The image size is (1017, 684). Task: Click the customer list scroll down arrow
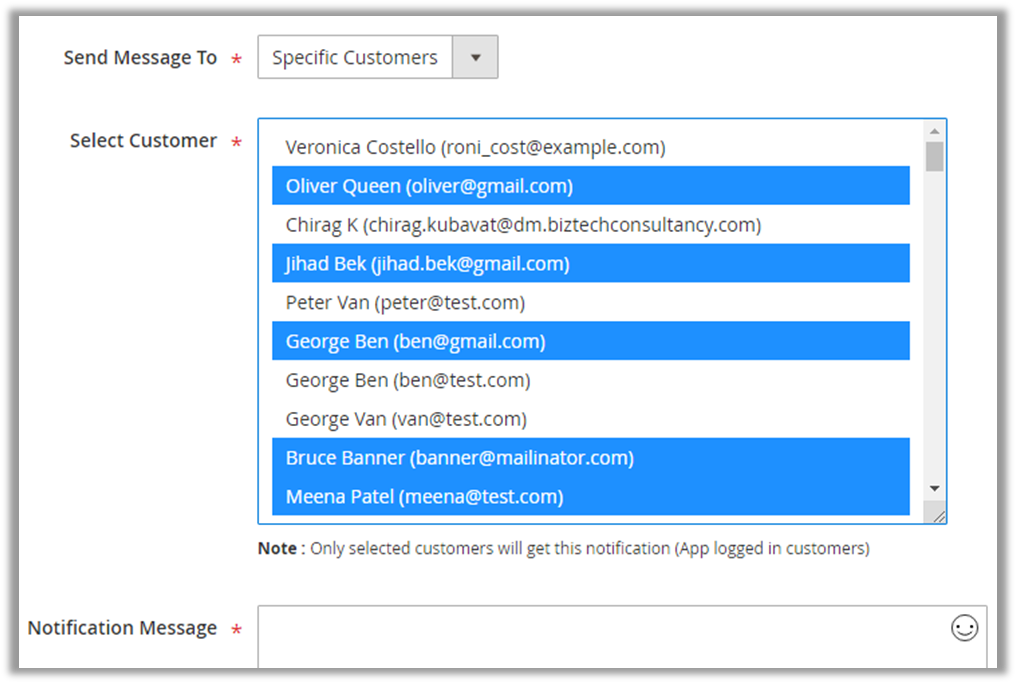click(935, 488)
